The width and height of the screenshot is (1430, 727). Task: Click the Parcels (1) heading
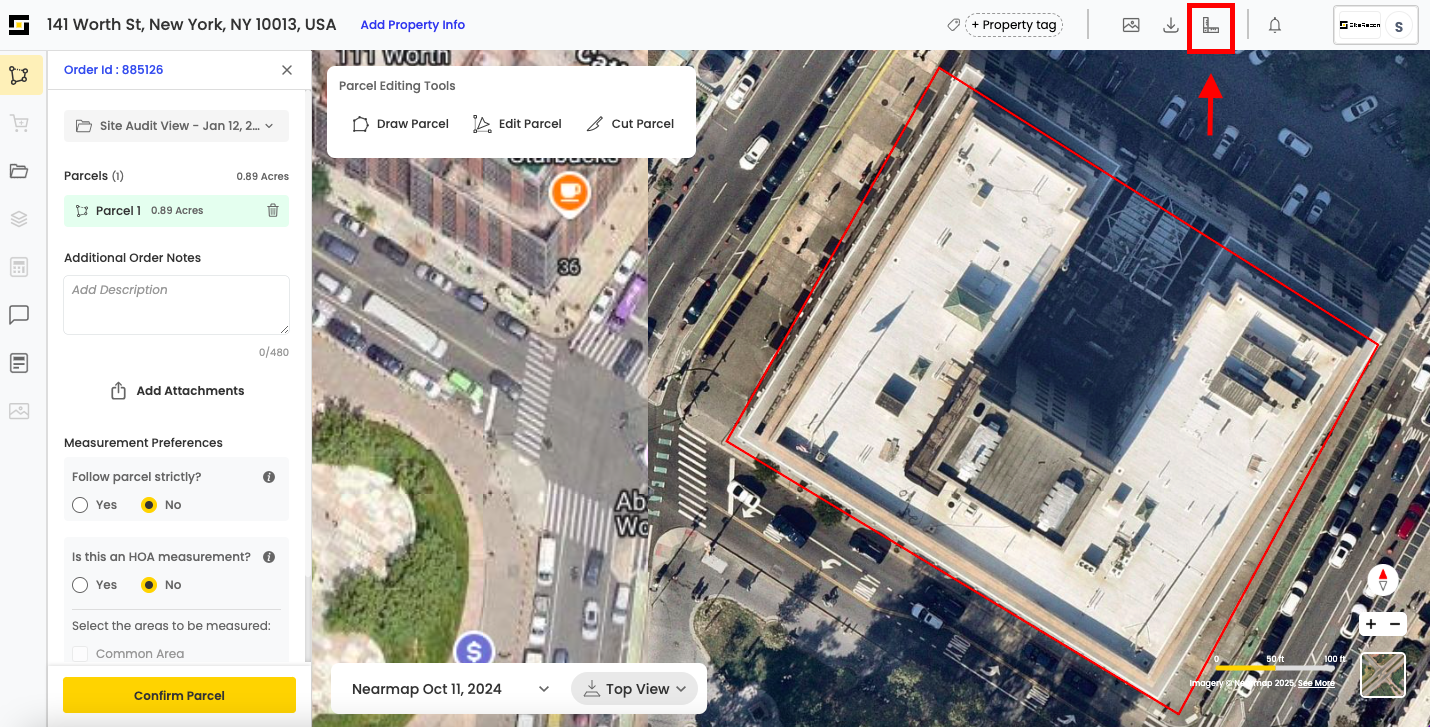94,176
